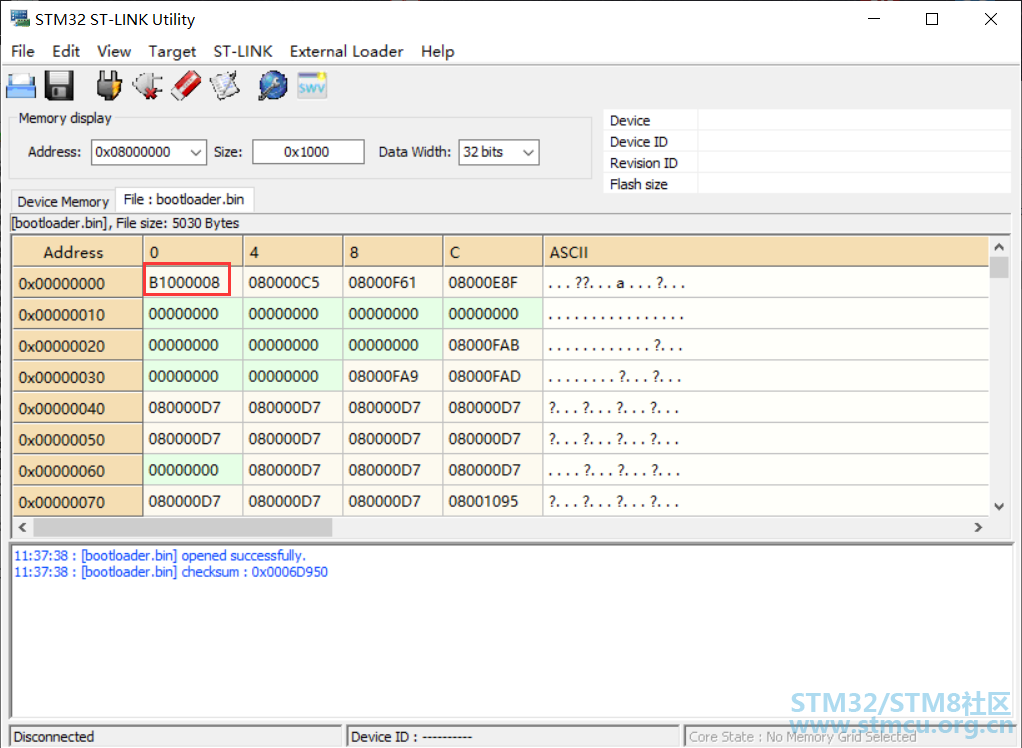Click row address 0x00000000
1022x748 pixels.
point(78,283)
